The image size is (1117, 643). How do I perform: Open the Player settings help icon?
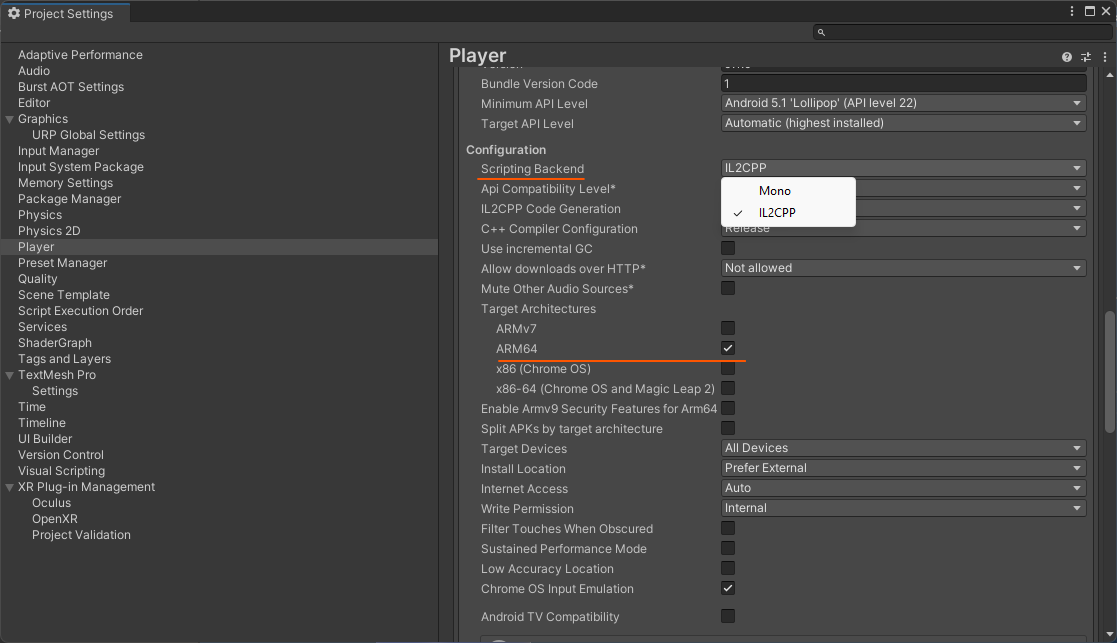click(x=1066, y=57)
